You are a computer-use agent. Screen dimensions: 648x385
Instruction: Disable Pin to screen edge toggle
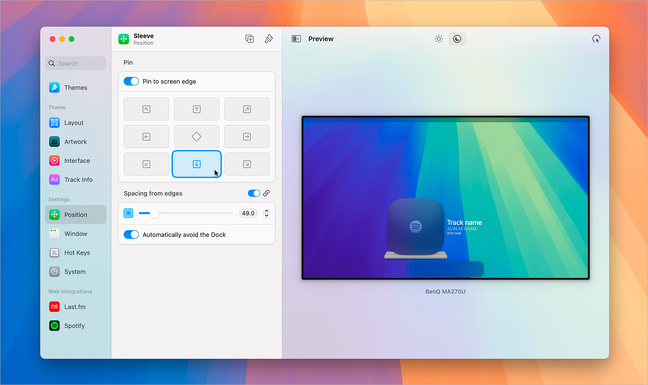(131, 81)
